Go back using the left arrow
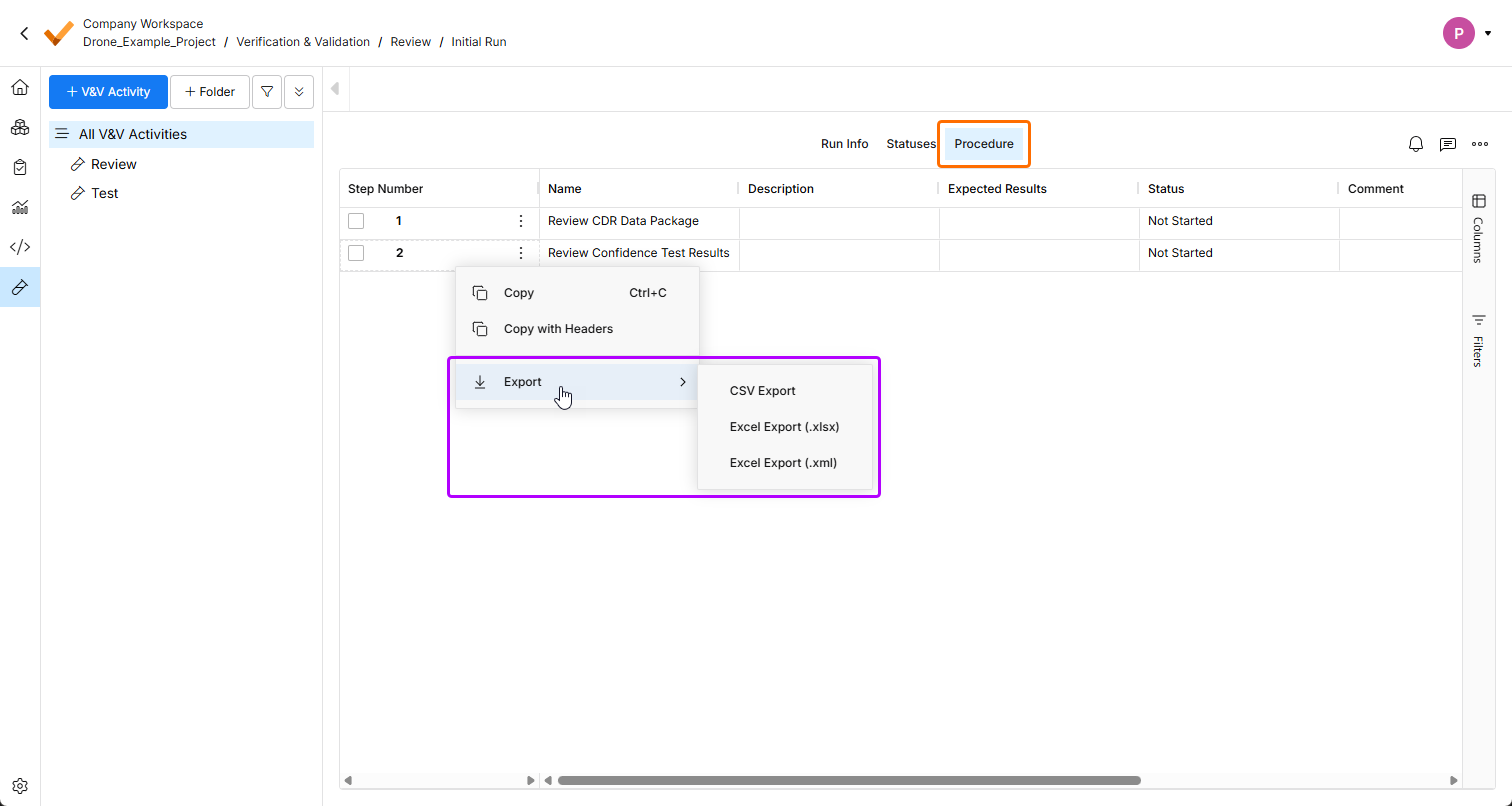 [24, 33]
